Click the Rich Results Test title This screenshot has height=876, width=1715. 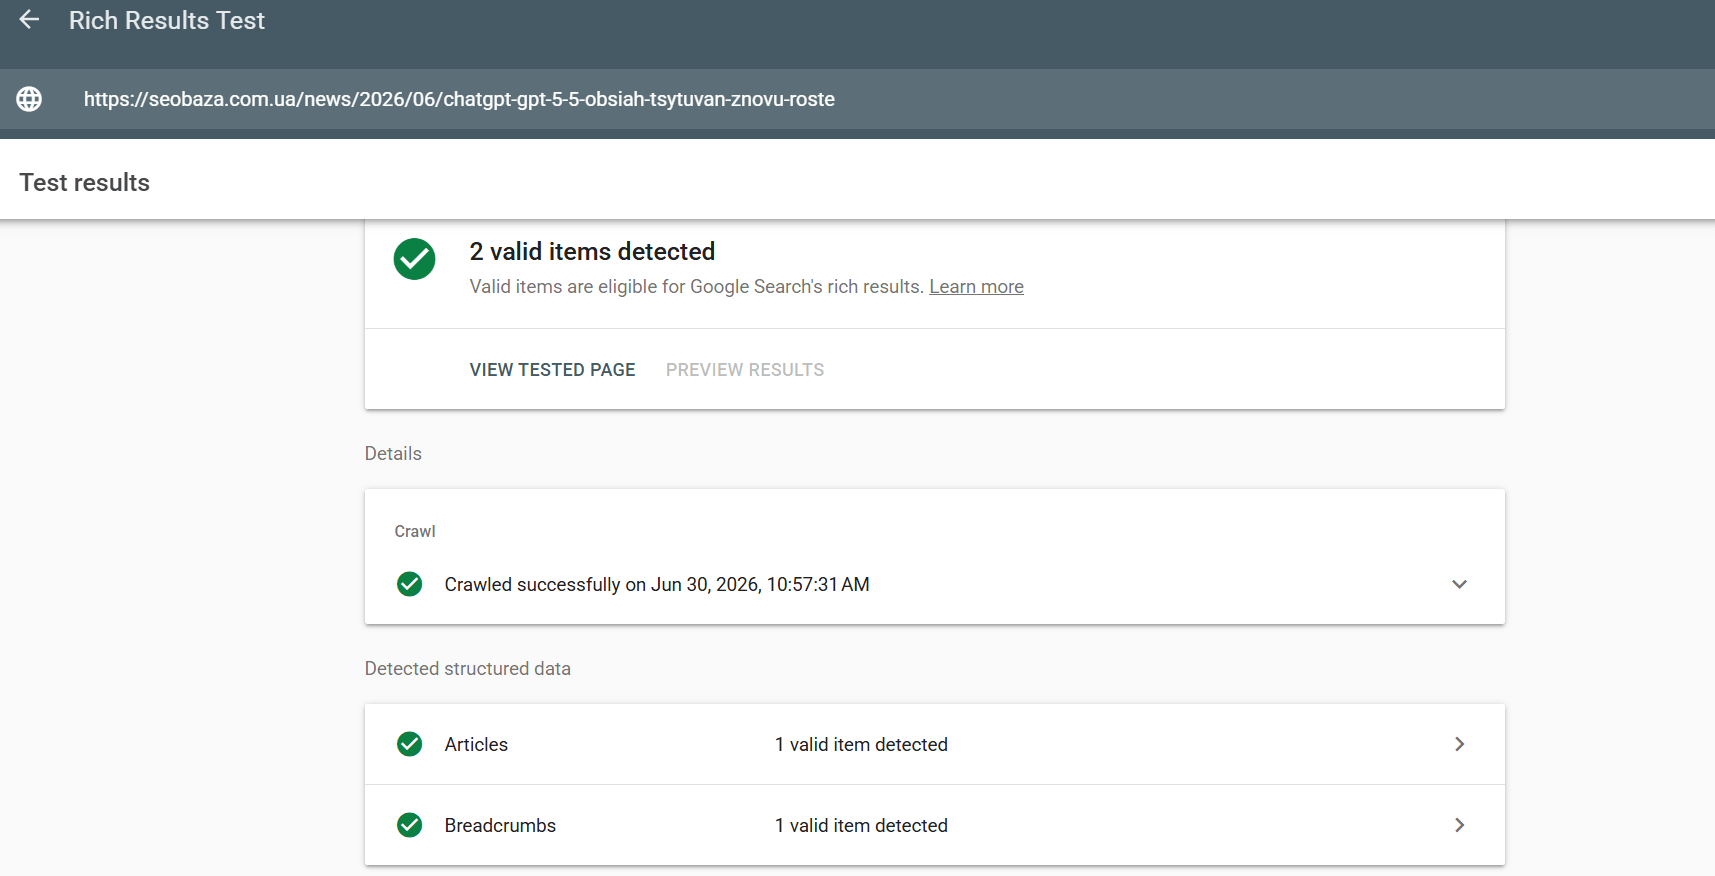167,20
